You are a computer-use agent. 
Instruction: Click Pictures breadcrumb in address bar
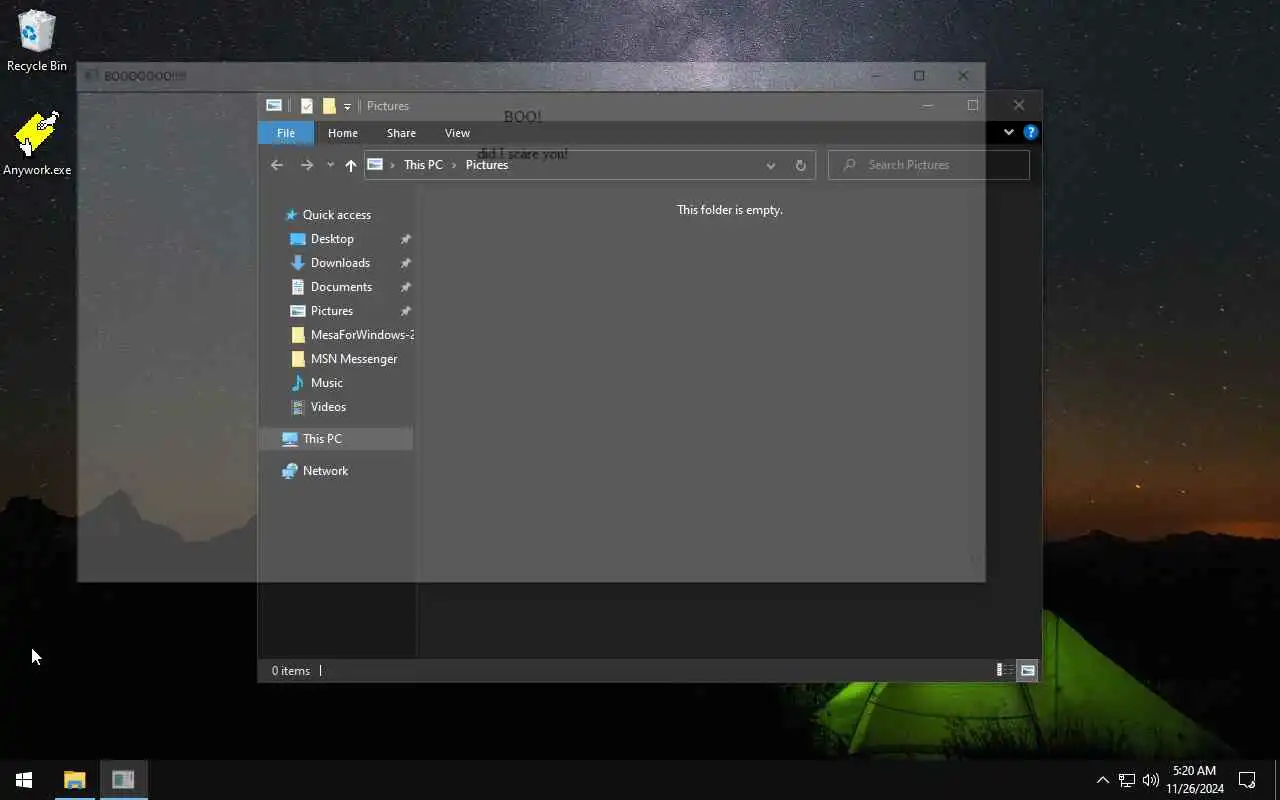487,165
